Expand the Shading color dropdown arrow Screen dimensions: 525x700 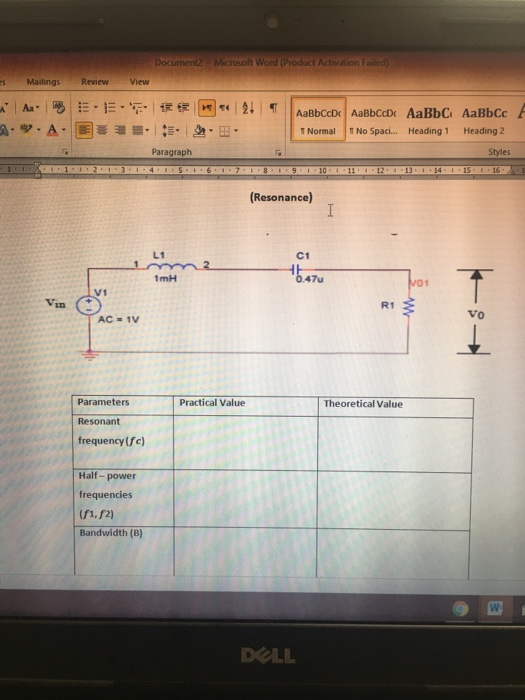point(210,131)
